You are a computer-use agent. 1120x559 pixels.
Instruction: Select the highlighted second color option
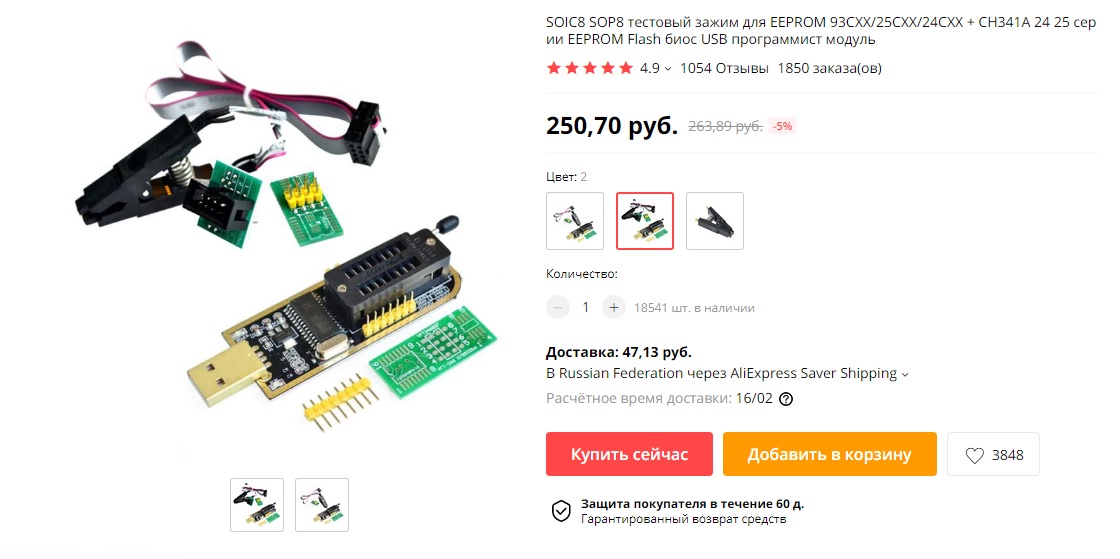[645, 221]
